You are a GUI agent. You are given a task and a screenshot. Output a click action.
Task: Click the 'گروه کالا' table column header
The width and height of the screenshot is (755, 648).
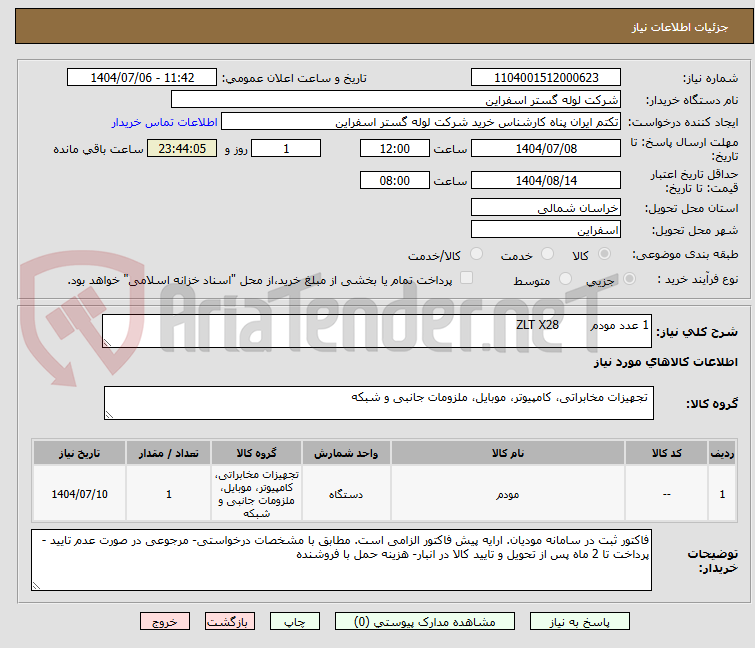coord(257,453)
